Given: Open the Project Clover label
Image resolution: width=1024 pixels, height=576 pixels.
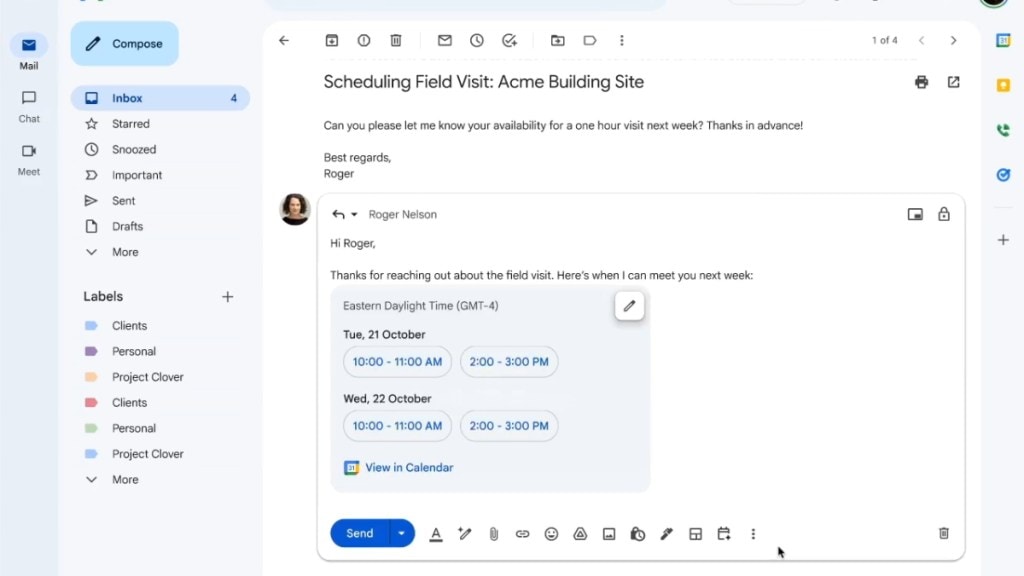Looking at the screenshot, I should [148, 377].
